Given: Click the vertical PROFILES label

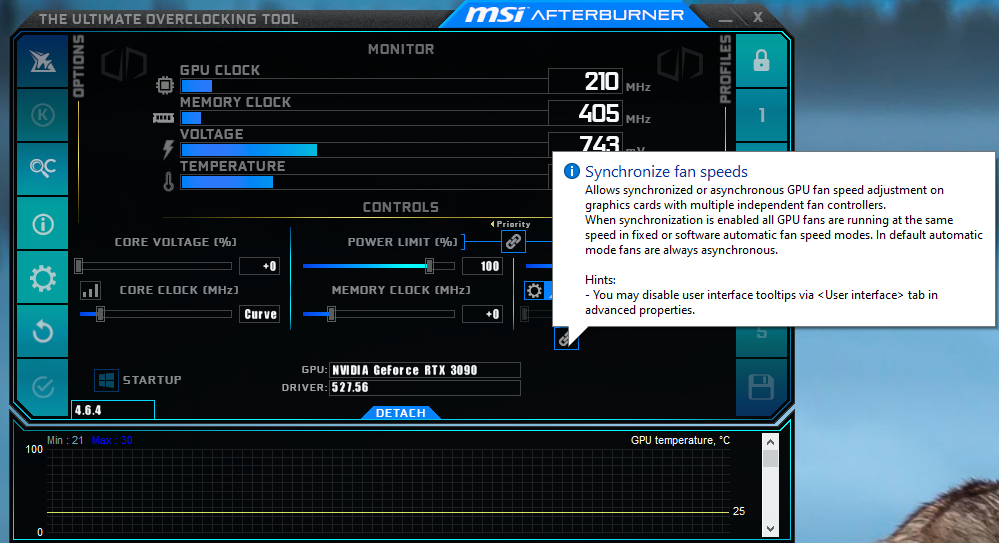Looking at the screenshot, I should (725, 69).
